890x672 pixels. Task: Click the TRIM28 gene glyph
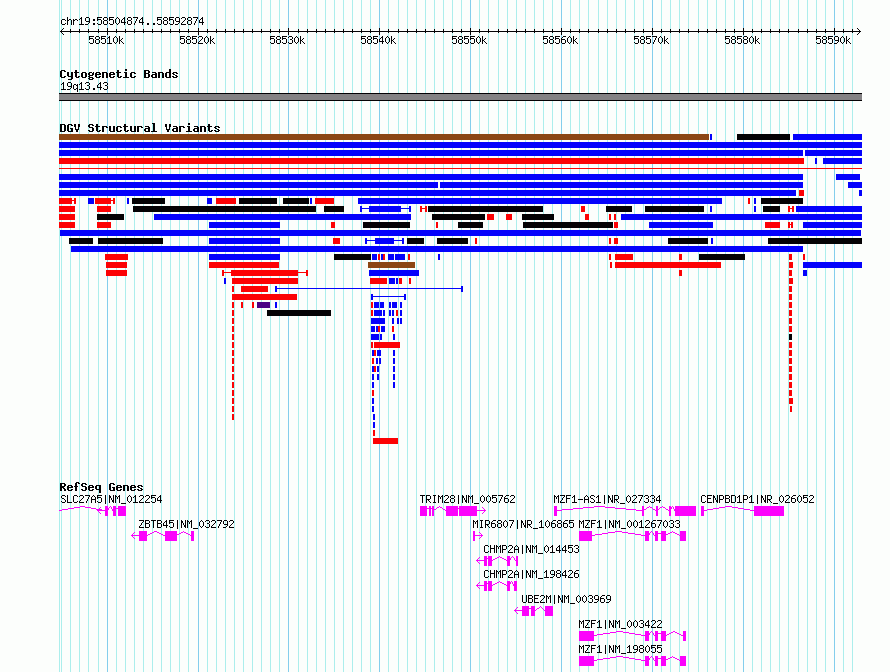(453, 511)
